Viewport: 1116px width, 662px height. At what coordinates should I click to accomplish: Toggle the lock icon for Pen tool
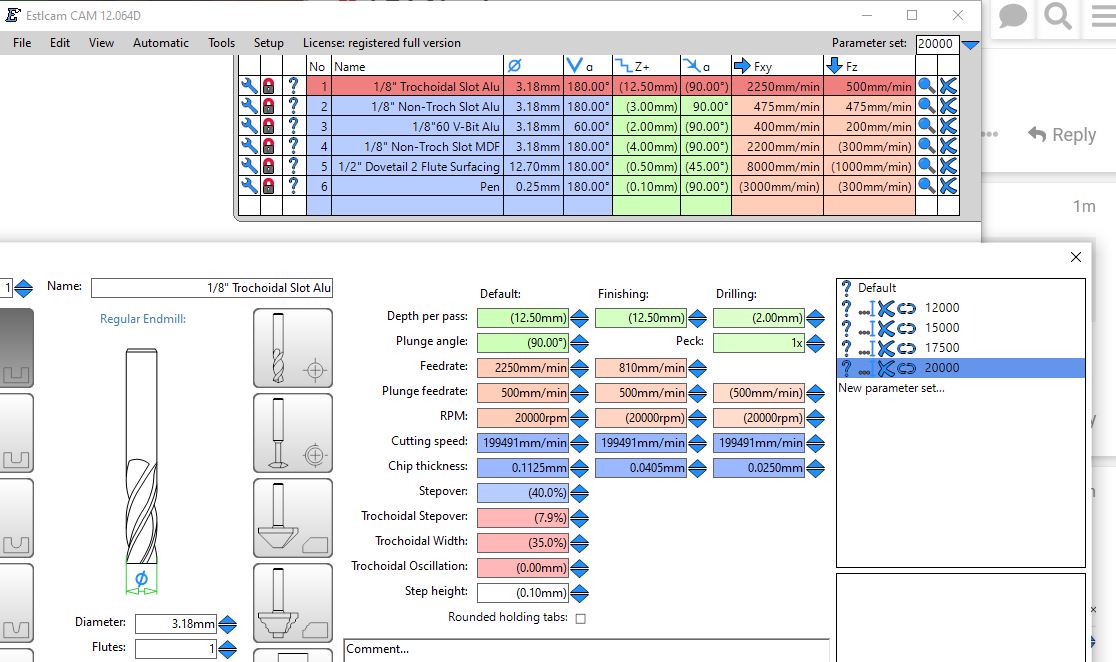[269, 186]
